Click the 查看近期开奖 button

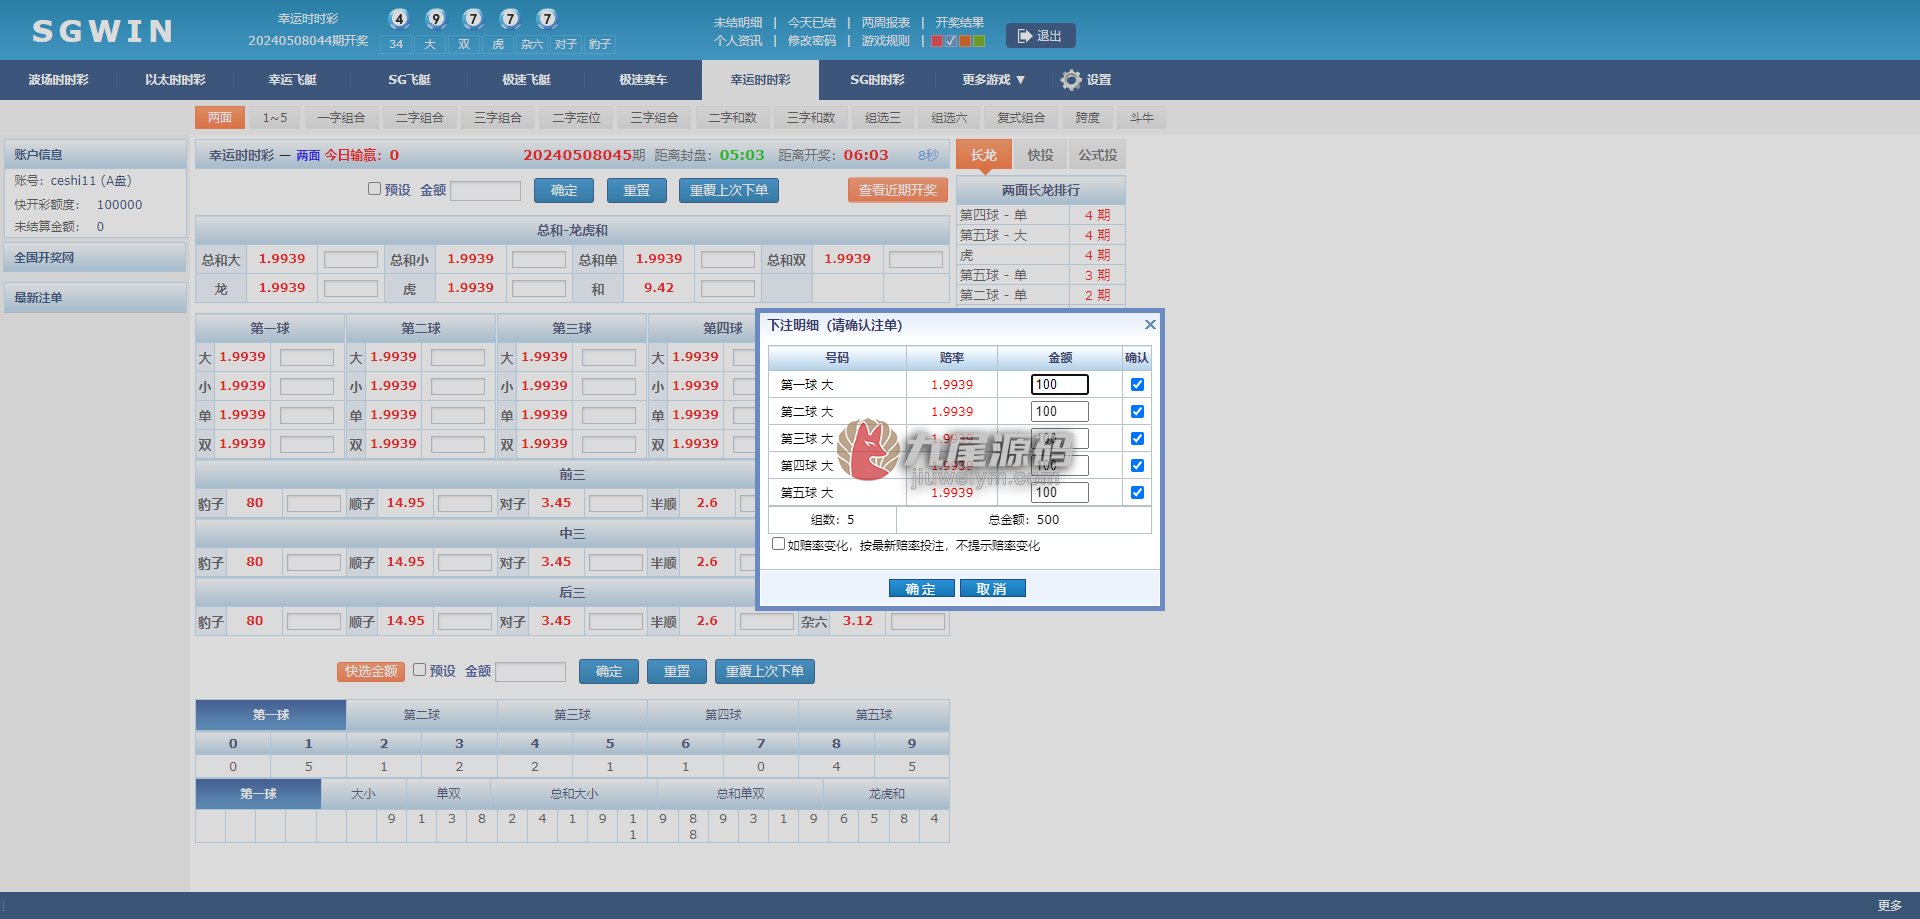pyautogui.click(x=898, y=190)
